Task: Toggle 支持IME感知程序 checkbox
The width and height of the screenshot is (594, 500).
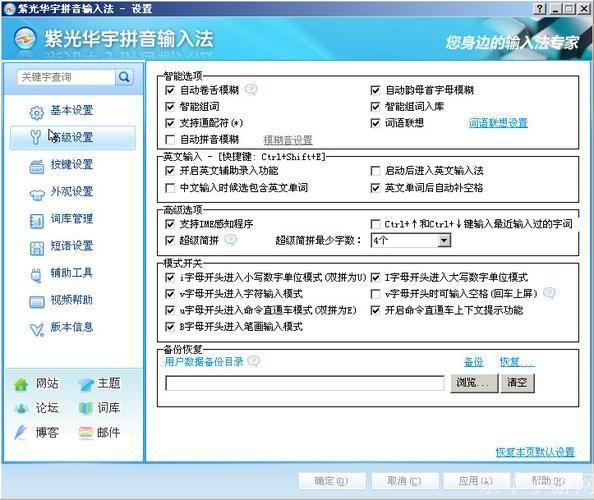Action: point(170,224)
